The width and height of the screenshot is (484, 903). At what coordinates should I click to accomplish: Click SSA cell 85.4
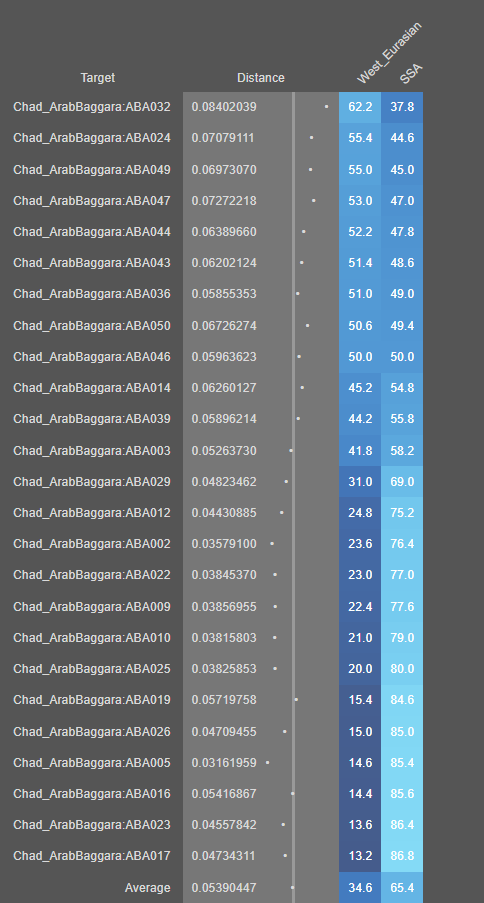click(402, 763)
